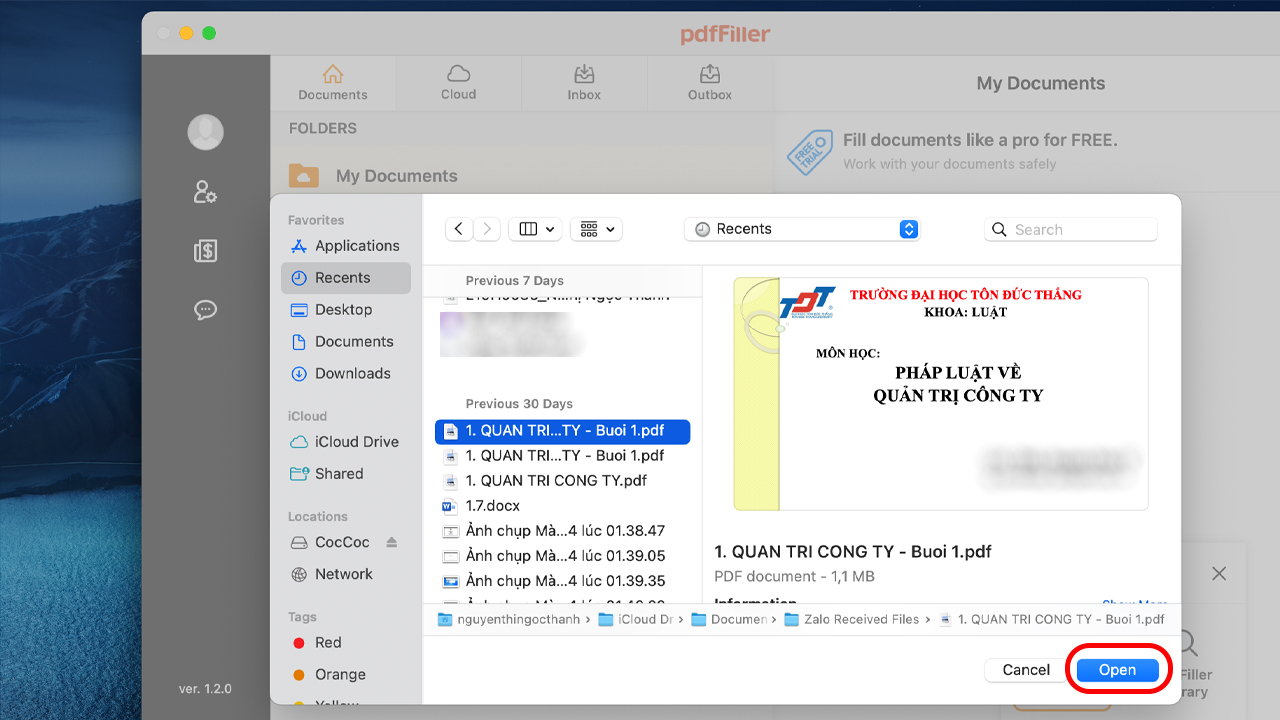The height and width of the screenshot is (720, 1280).
Task: Click Zalo Received Files in path bar
Action: tap(851, 620)
